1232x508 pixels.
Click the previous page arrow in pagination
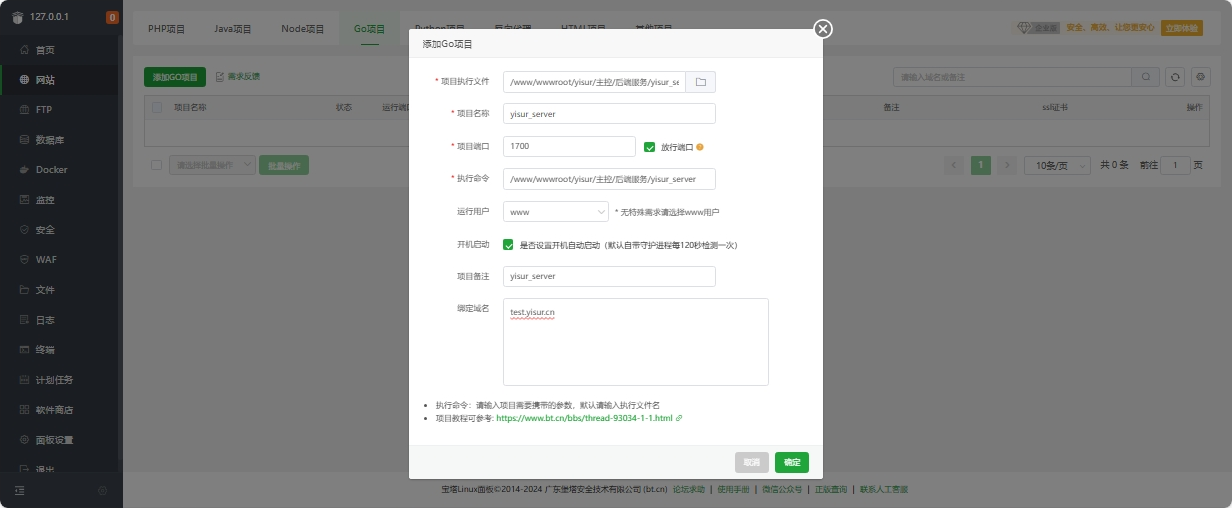954,165
